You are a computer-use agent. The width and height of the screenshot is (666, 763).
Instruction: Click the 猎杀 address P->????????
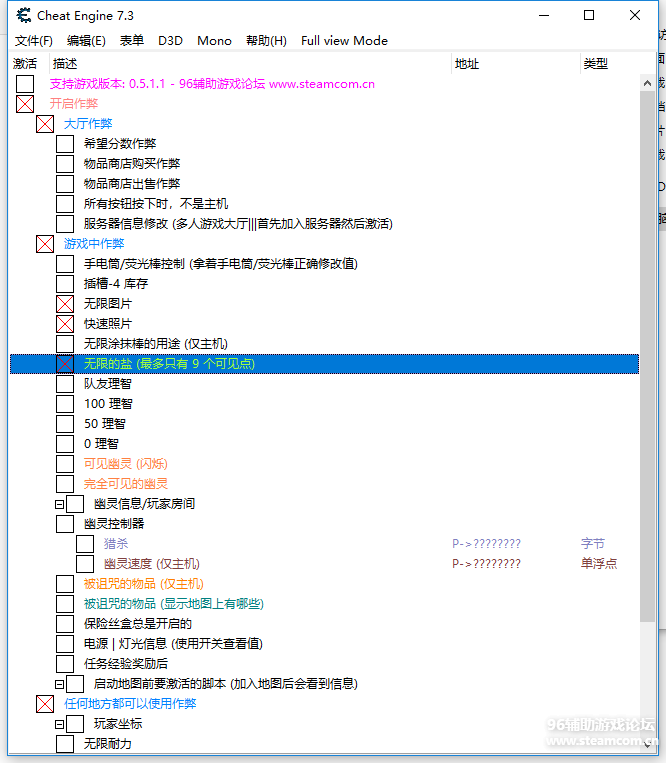coord(486,544)
